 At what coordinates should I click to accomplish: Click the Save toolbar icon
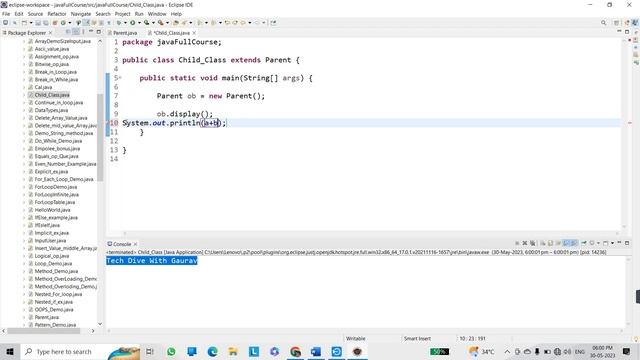point(38,23)
